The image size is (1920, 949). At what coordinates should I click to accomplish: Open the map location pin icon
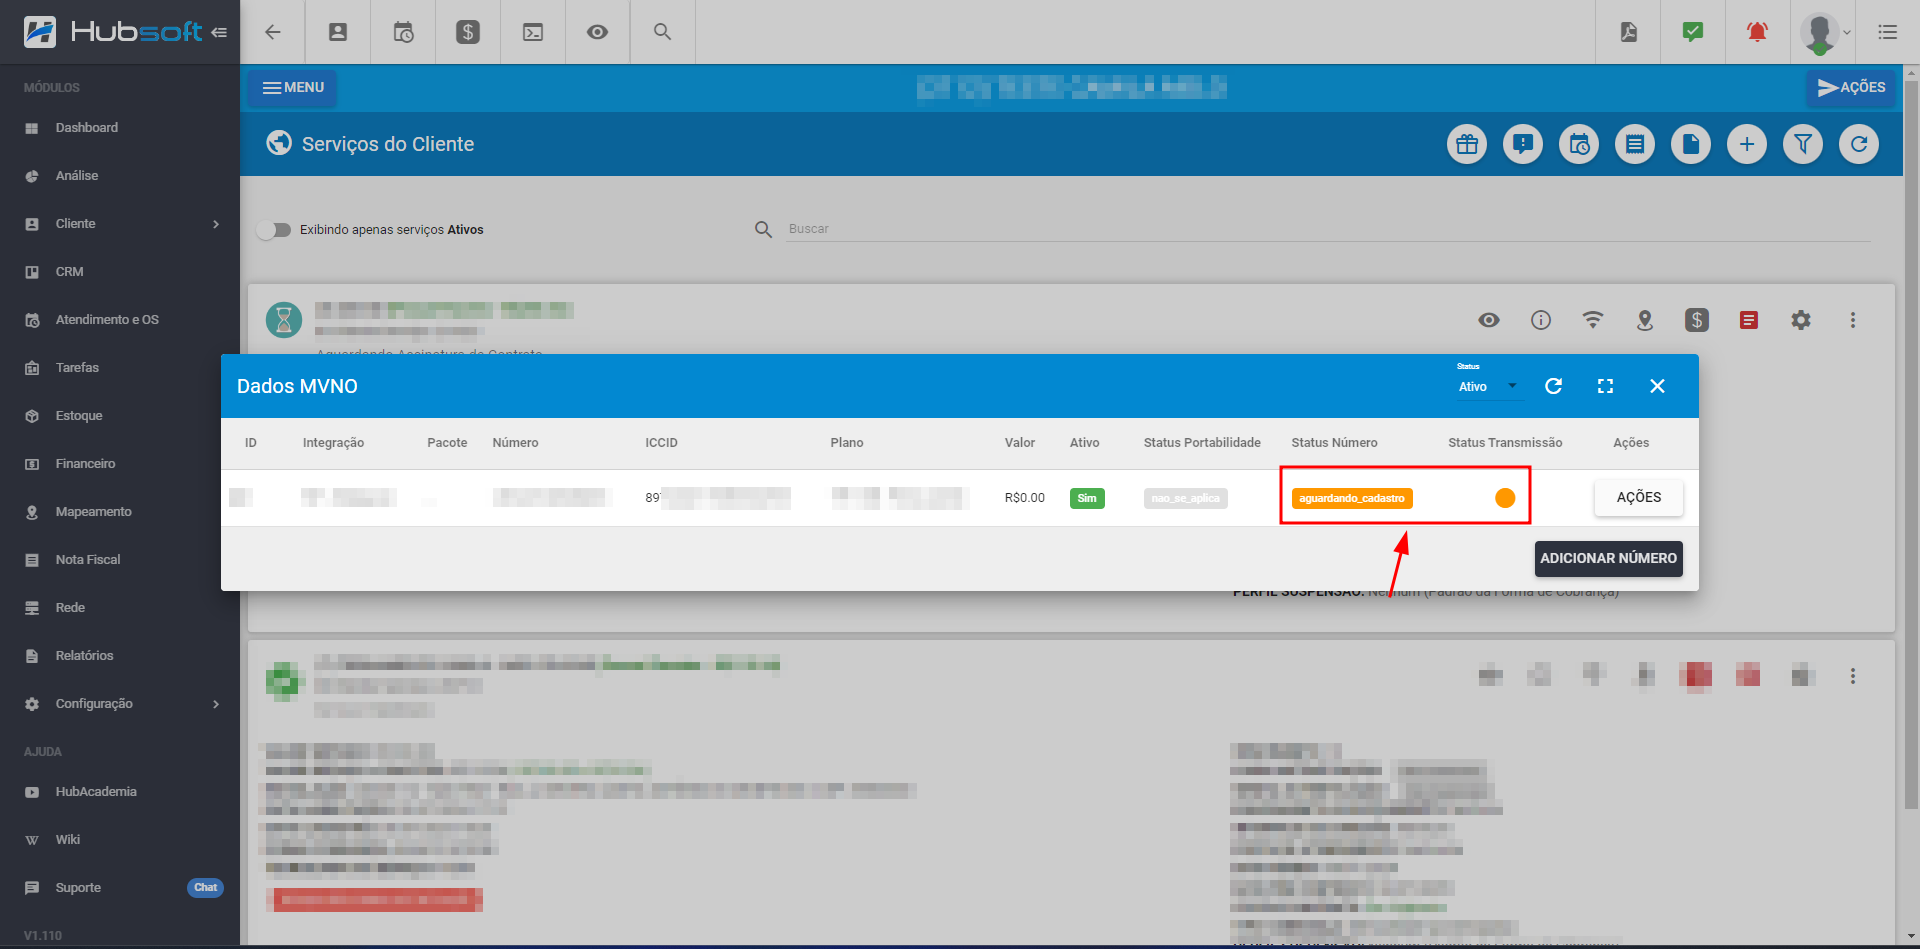pos(1645,320)
